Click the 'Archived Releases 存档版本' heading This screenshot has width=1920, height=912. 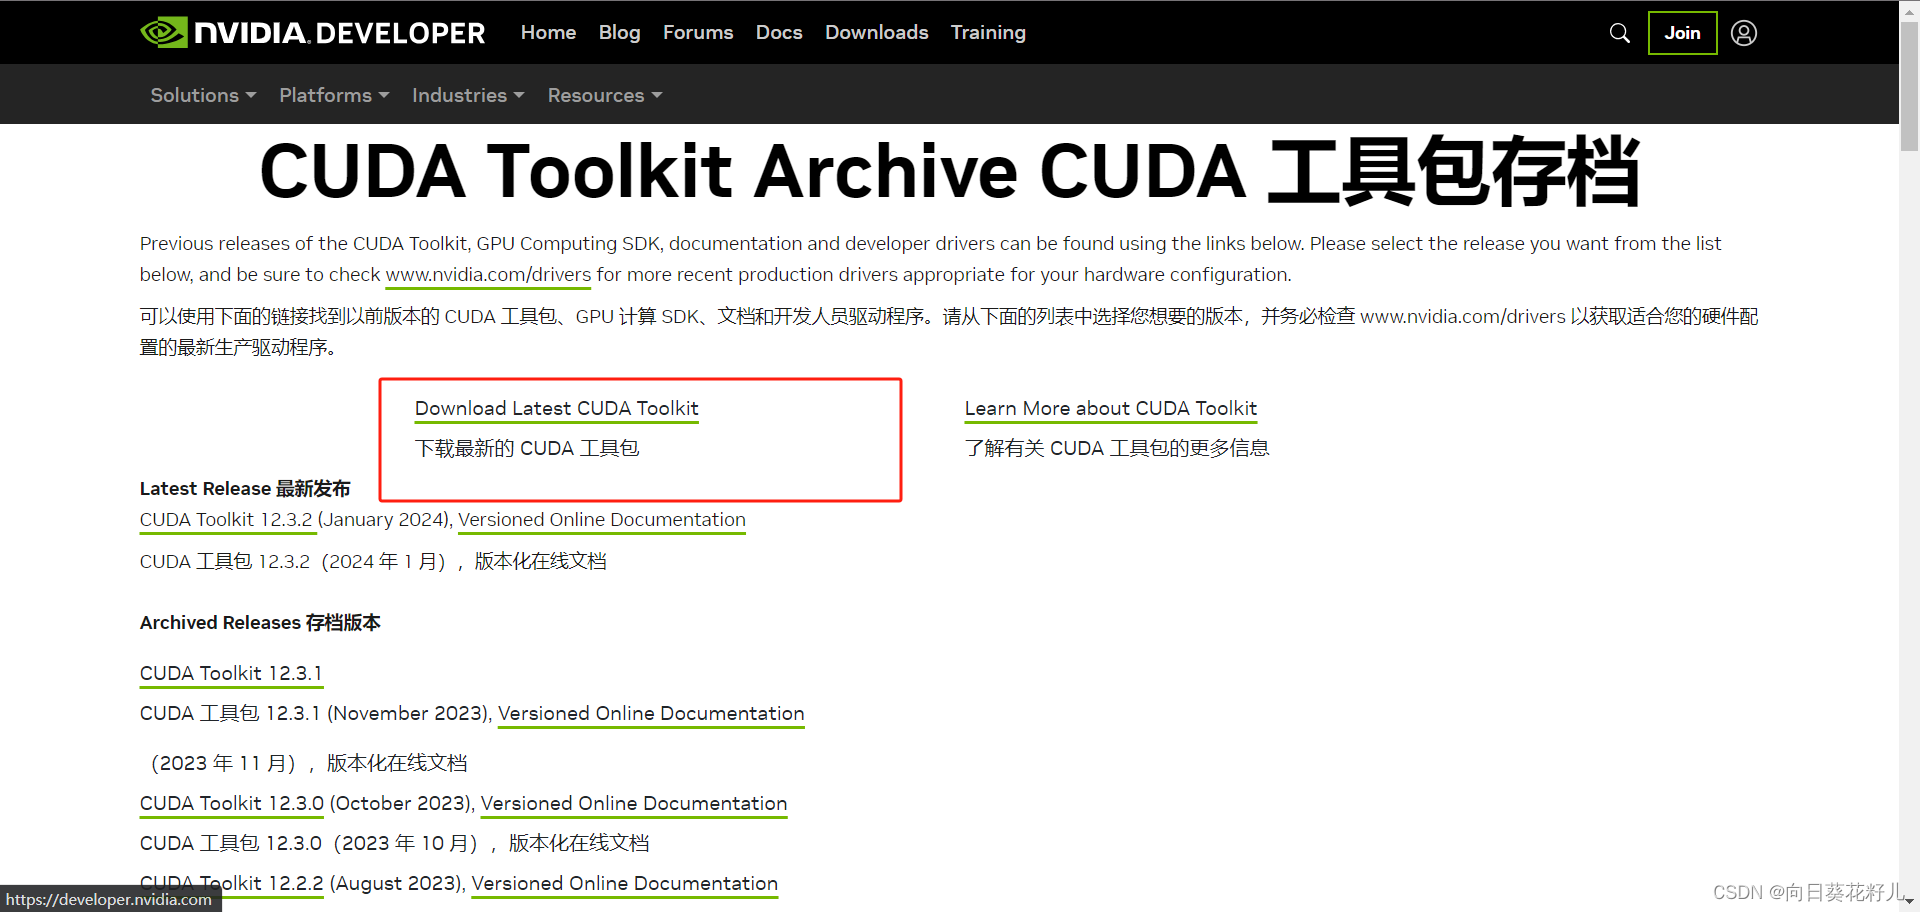(x=260, y=623)
